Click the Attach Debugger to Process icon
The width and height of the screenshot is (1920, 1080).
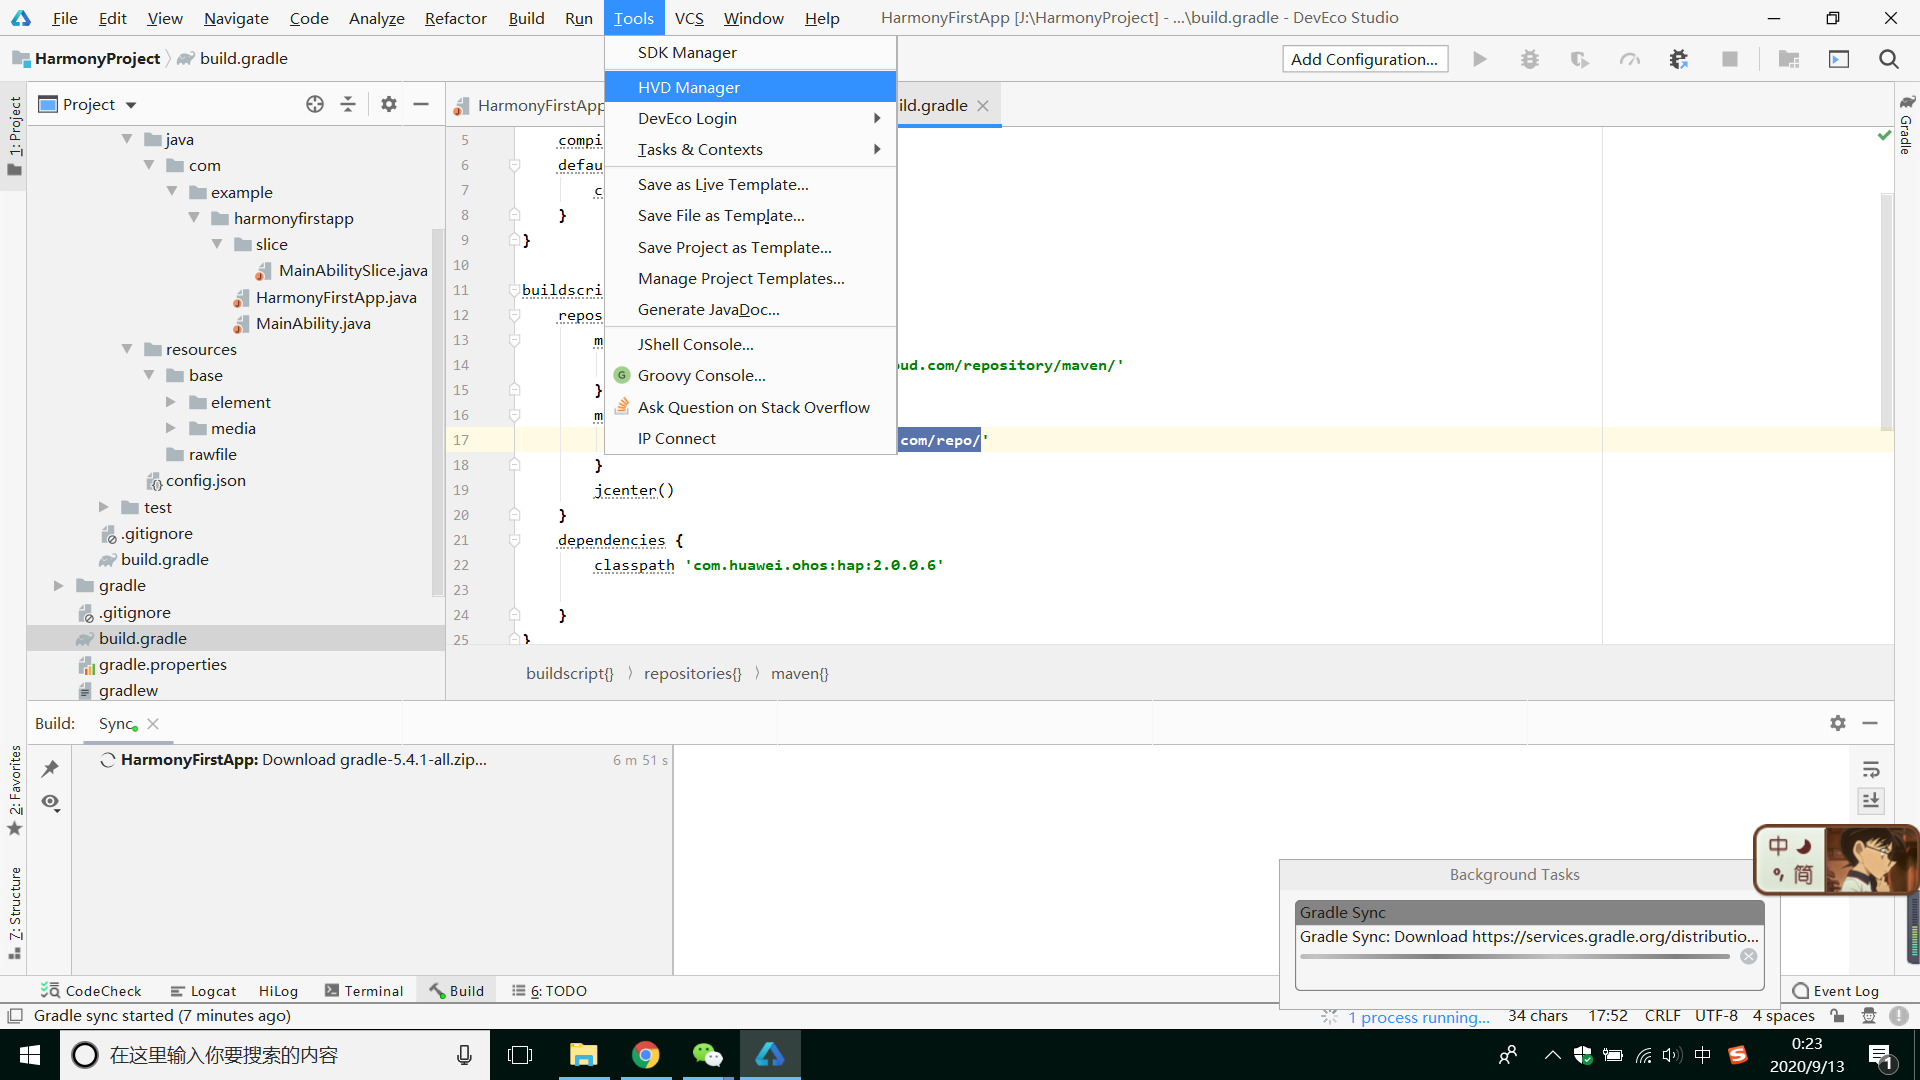pos(1679,59)
